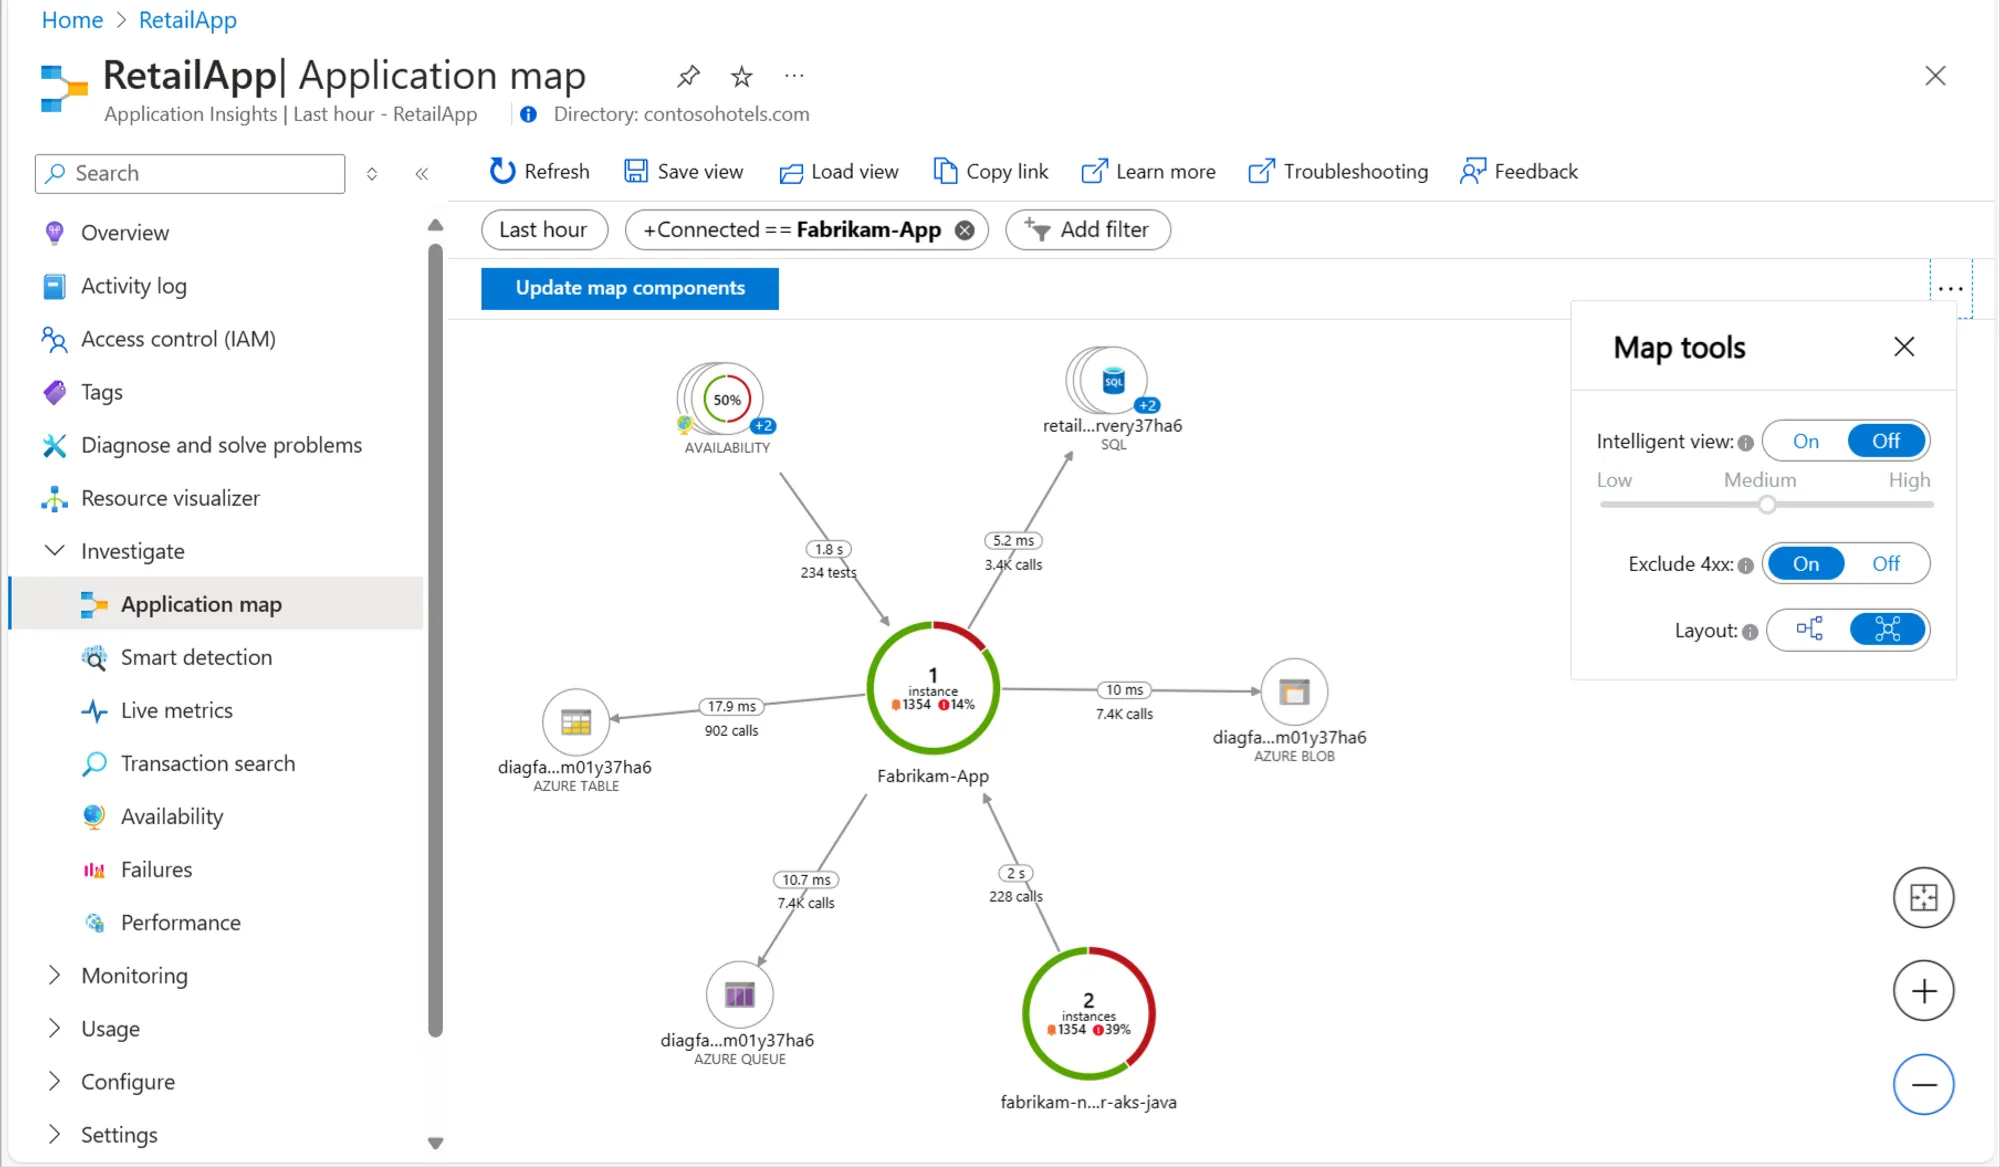
Task: Choose force-directed layout option
Action: (1887, 629)
